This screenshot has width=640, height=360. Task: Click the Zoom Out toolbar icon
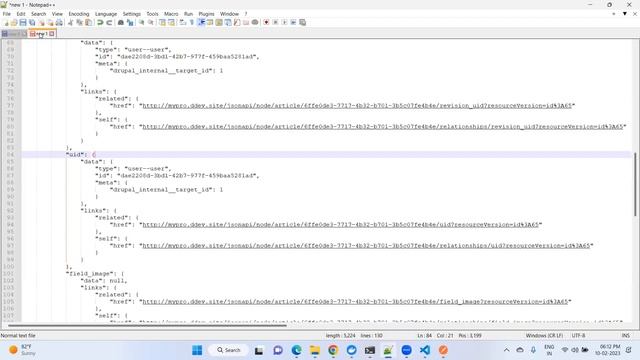coord(151,22)
